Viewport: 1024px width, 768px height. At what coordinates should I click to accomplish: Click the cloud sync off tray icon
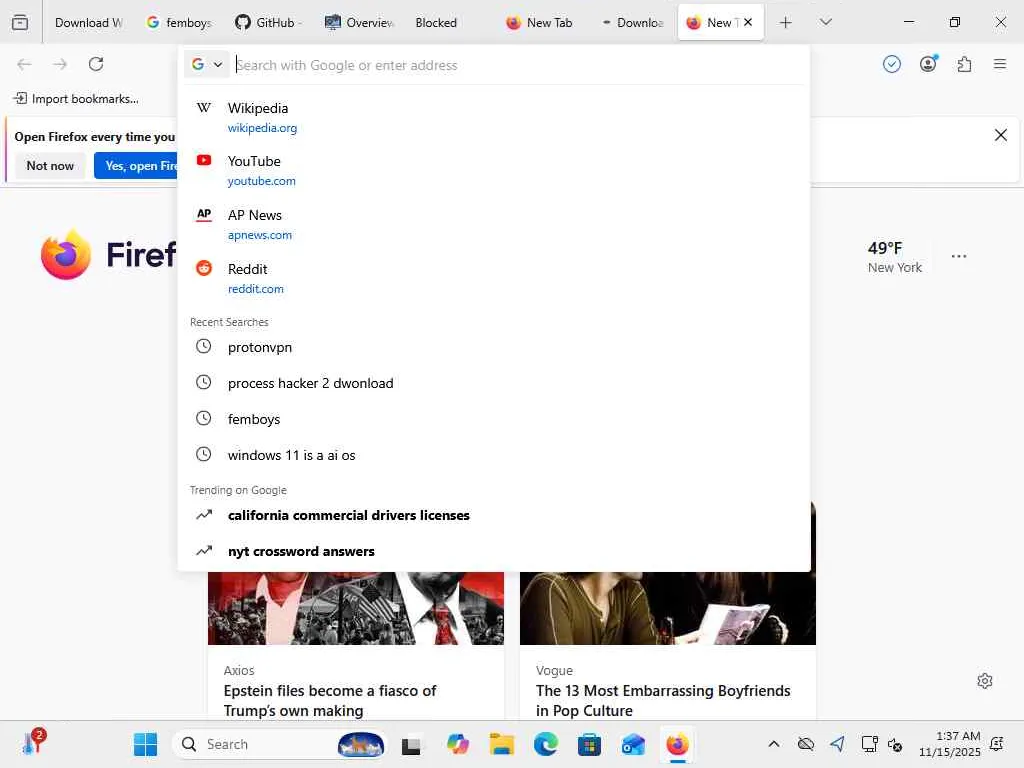(x=806, y=744)
